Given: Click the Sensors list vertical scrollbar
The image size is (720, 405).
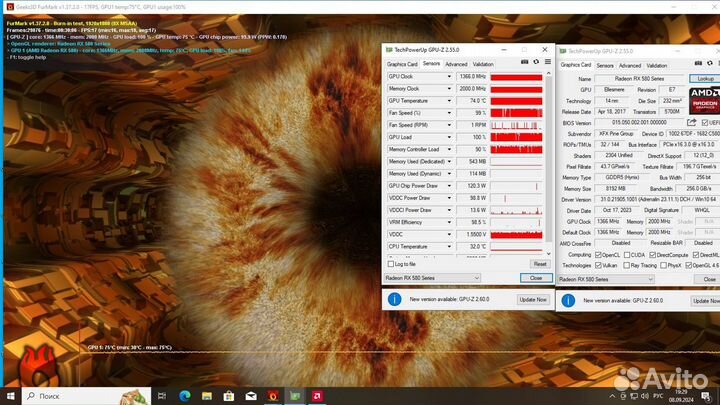Looking at the screenshot, I should tap(548, 163).
